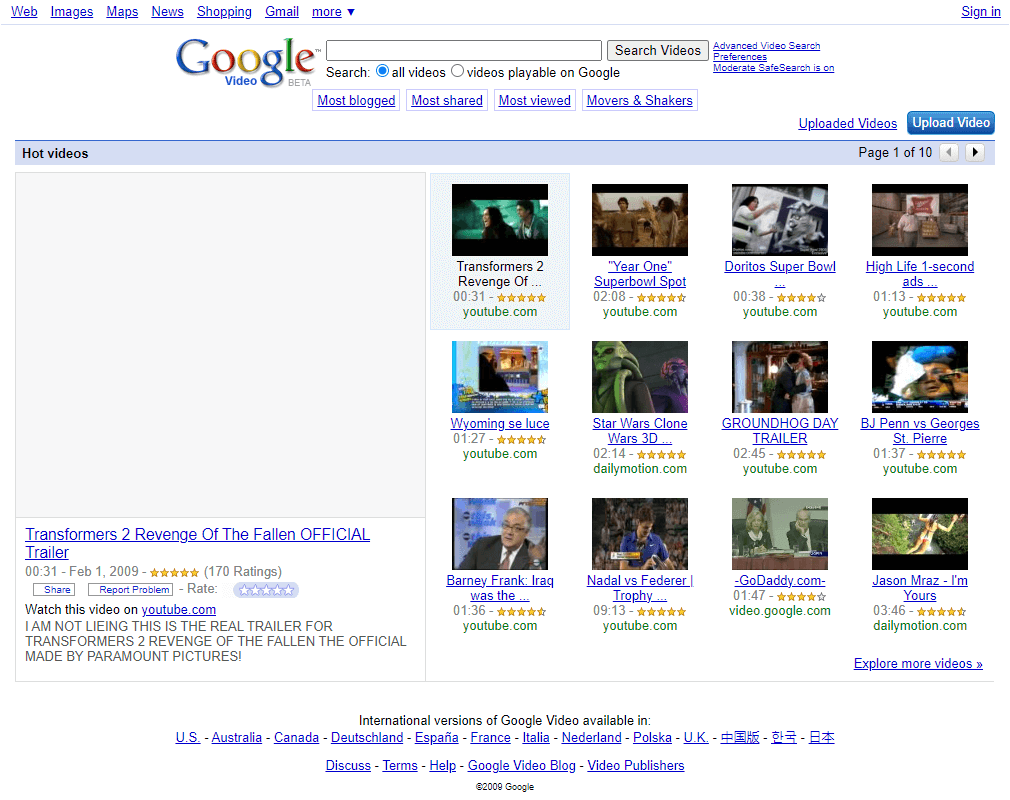Open the Help footer link
This screenshot has width=1010, height=800.
[443, 765]
